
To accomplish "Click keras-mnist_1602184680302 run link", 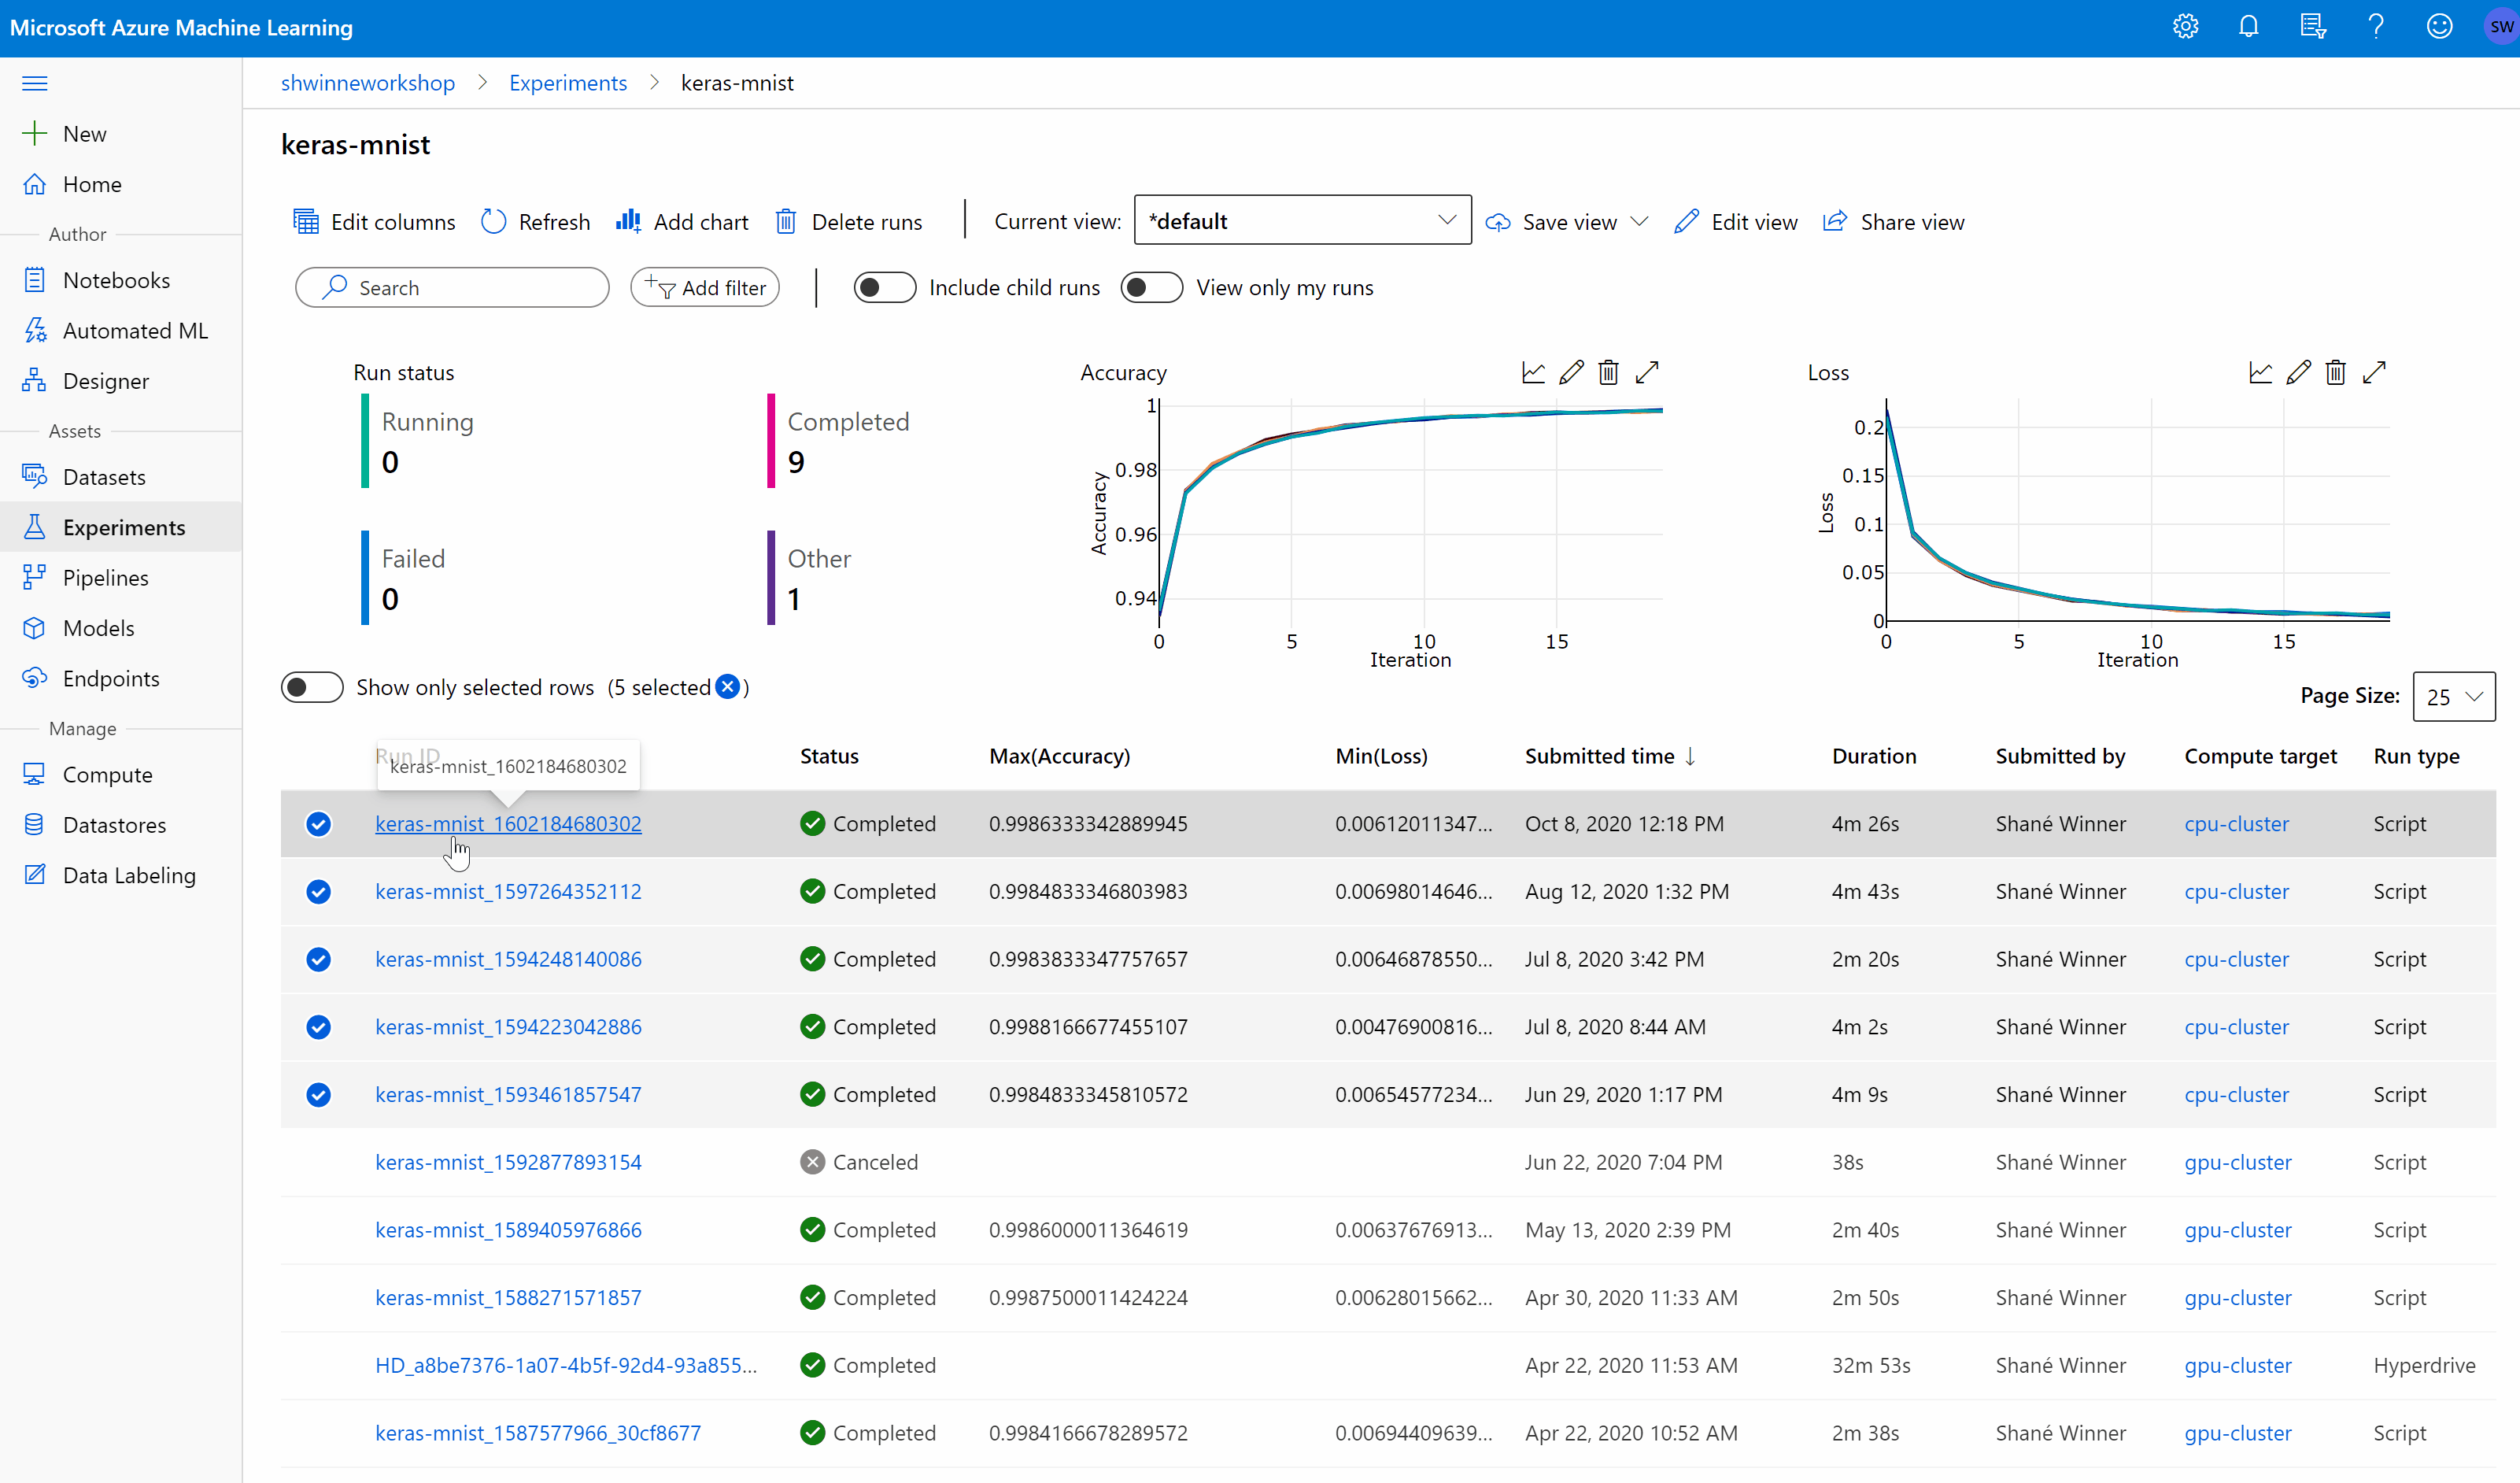I will coord(508,823).
